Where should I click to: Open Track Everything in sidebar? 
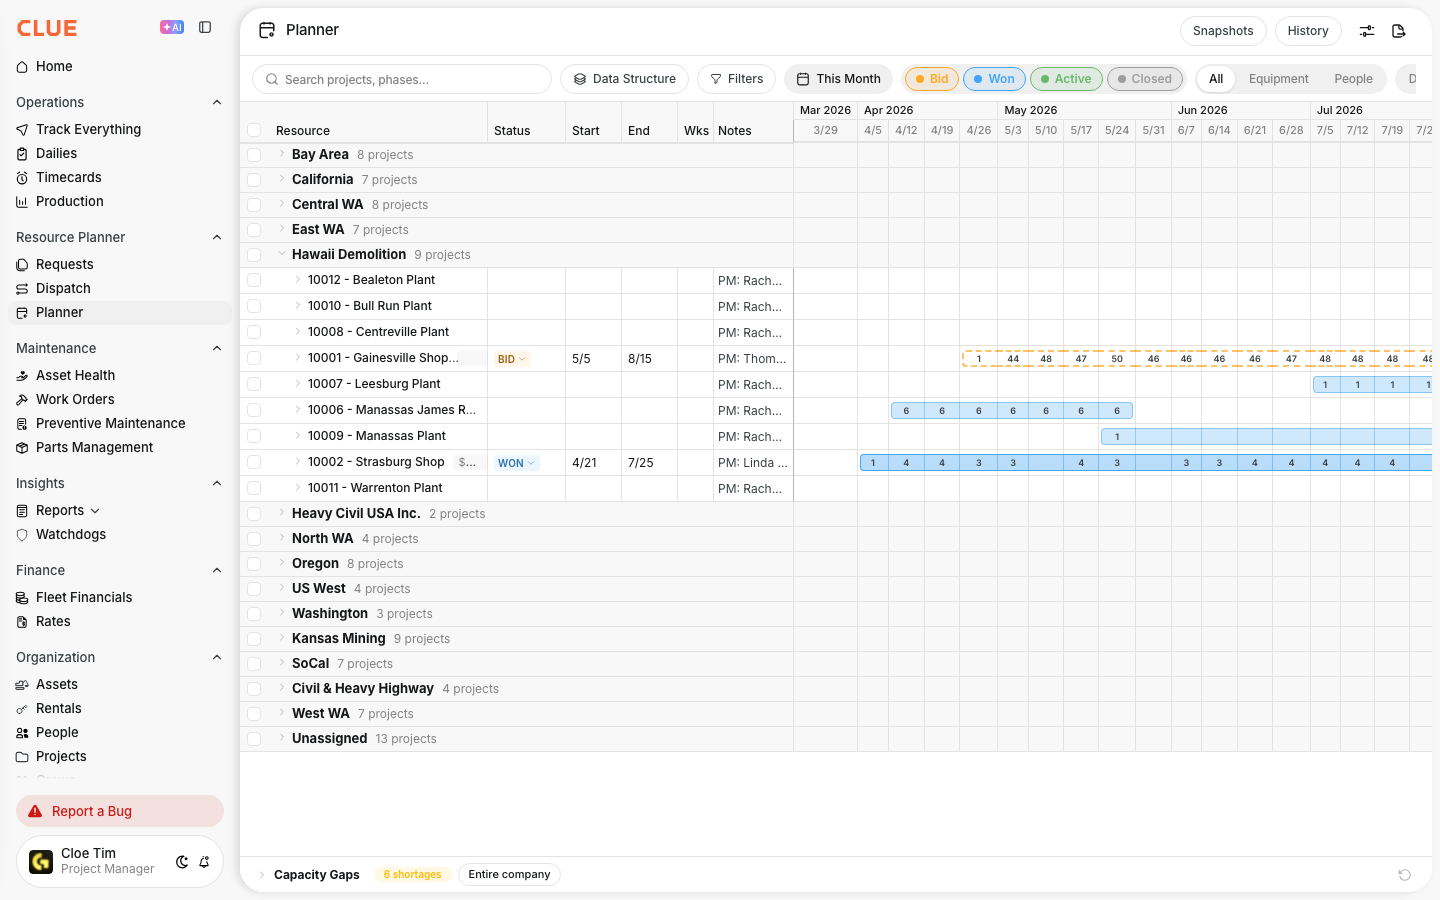click(x=88, y=129)
